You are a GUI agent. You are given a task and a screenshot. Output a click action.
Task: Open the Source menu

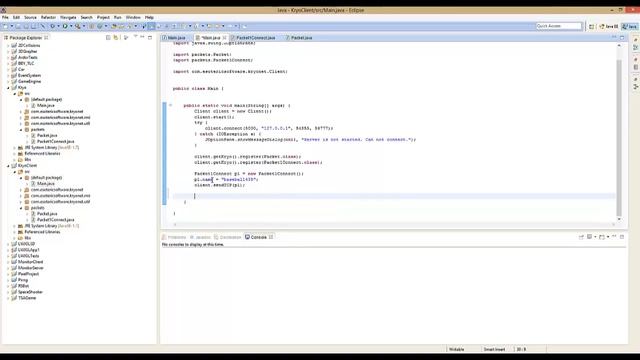30,18
